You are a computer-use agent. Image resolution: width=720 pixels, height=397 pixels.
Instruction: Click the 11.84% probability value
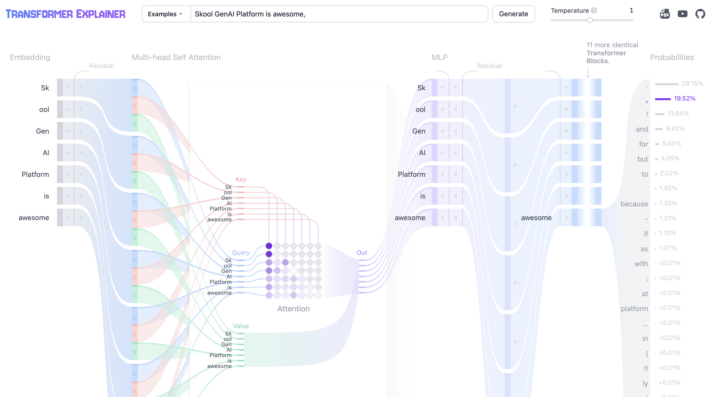(678, 113)
